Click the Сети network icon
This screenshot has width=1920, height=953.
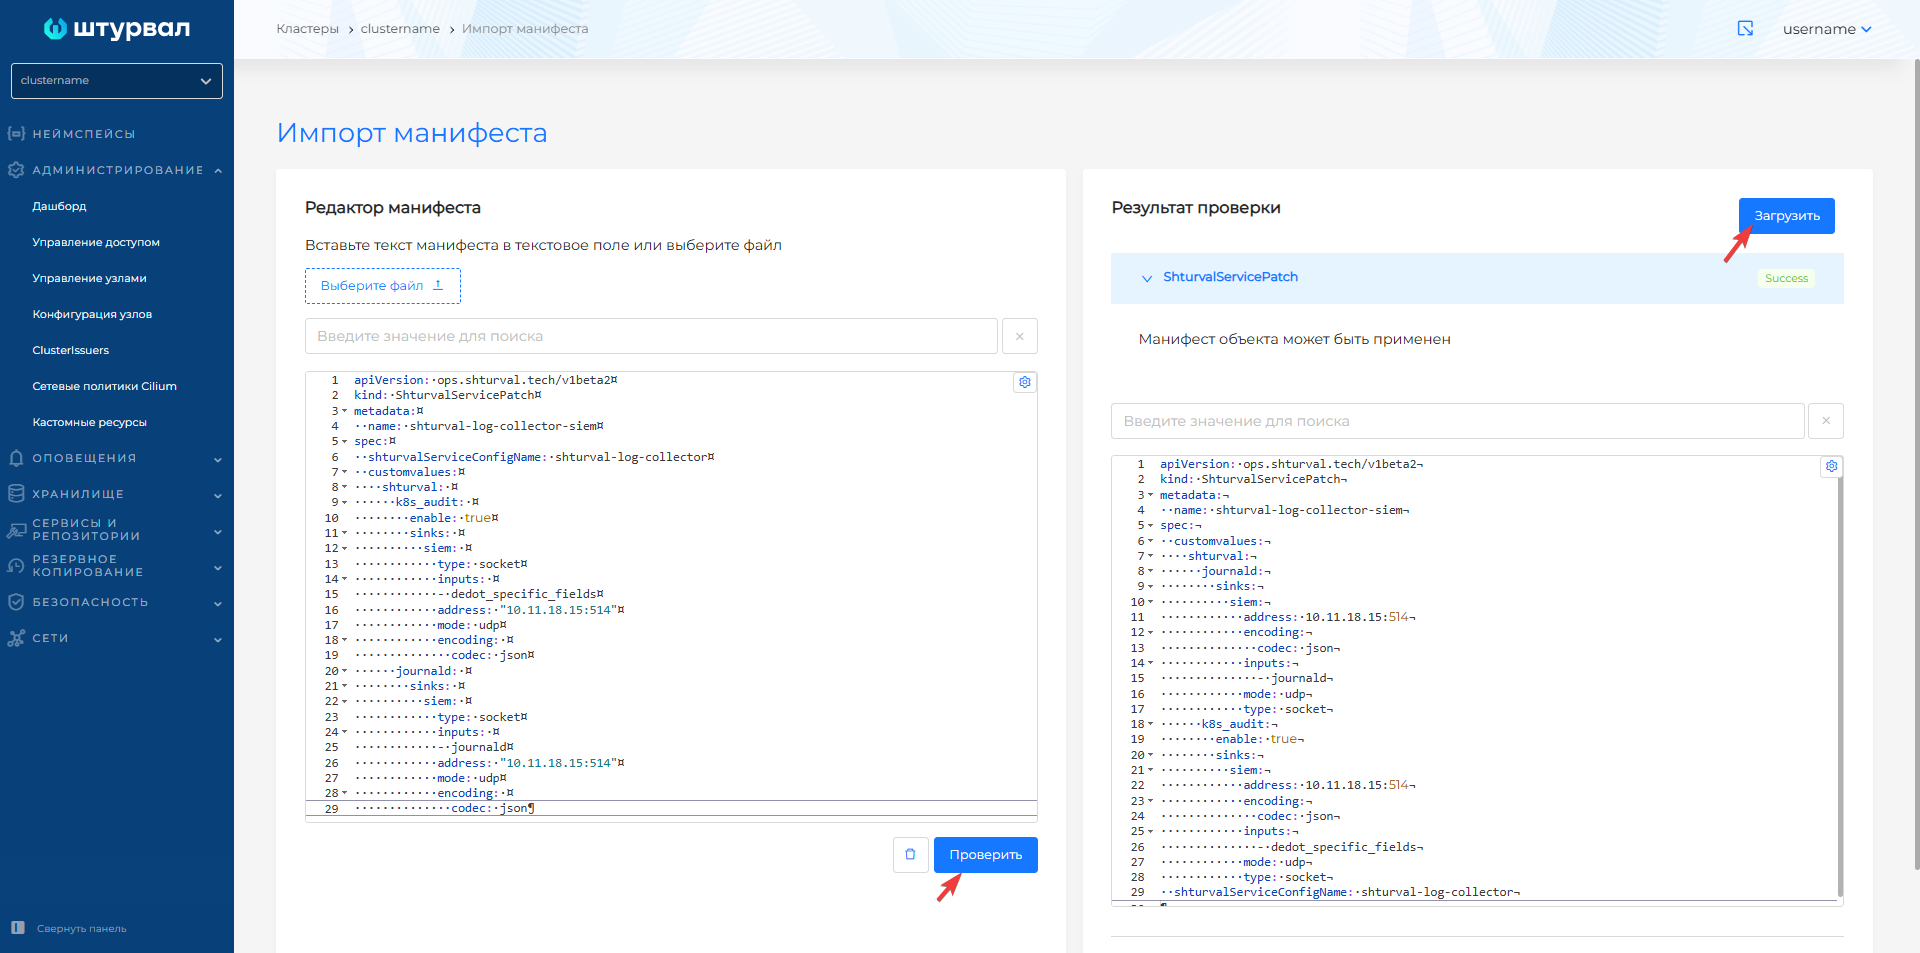pos(16,638)
